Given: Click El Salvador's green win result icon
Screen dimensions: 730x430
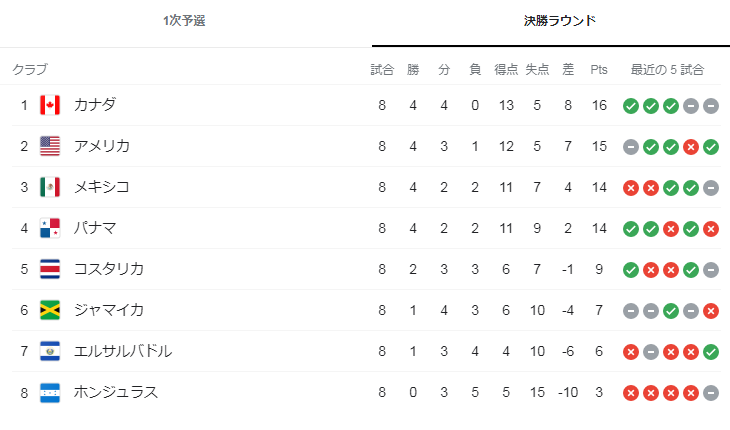Looking at the screenshot, I should tap(711, 352).
